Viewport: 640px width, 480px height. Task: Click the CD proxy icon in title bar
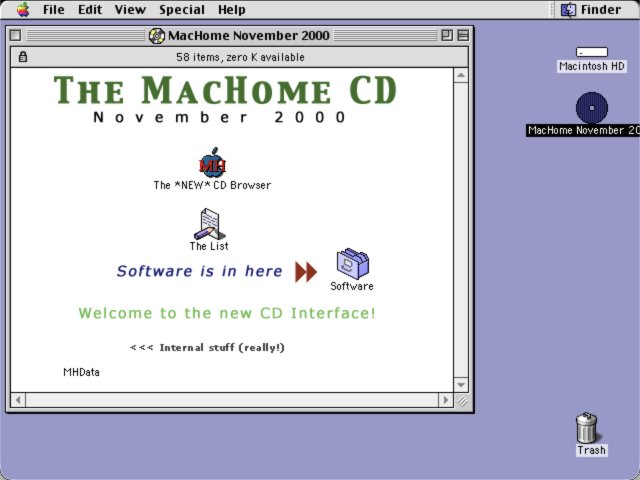click(x=157, y=36)
